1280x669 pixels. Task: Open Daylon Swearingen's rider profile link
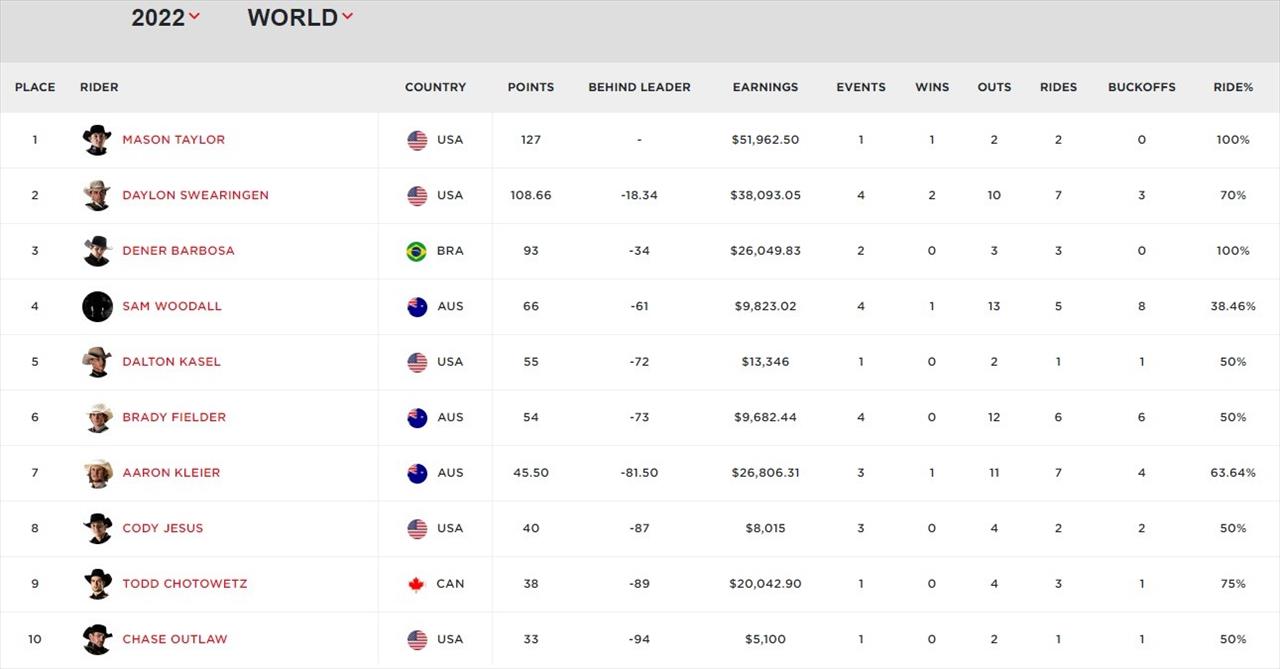tap(195, 195)
